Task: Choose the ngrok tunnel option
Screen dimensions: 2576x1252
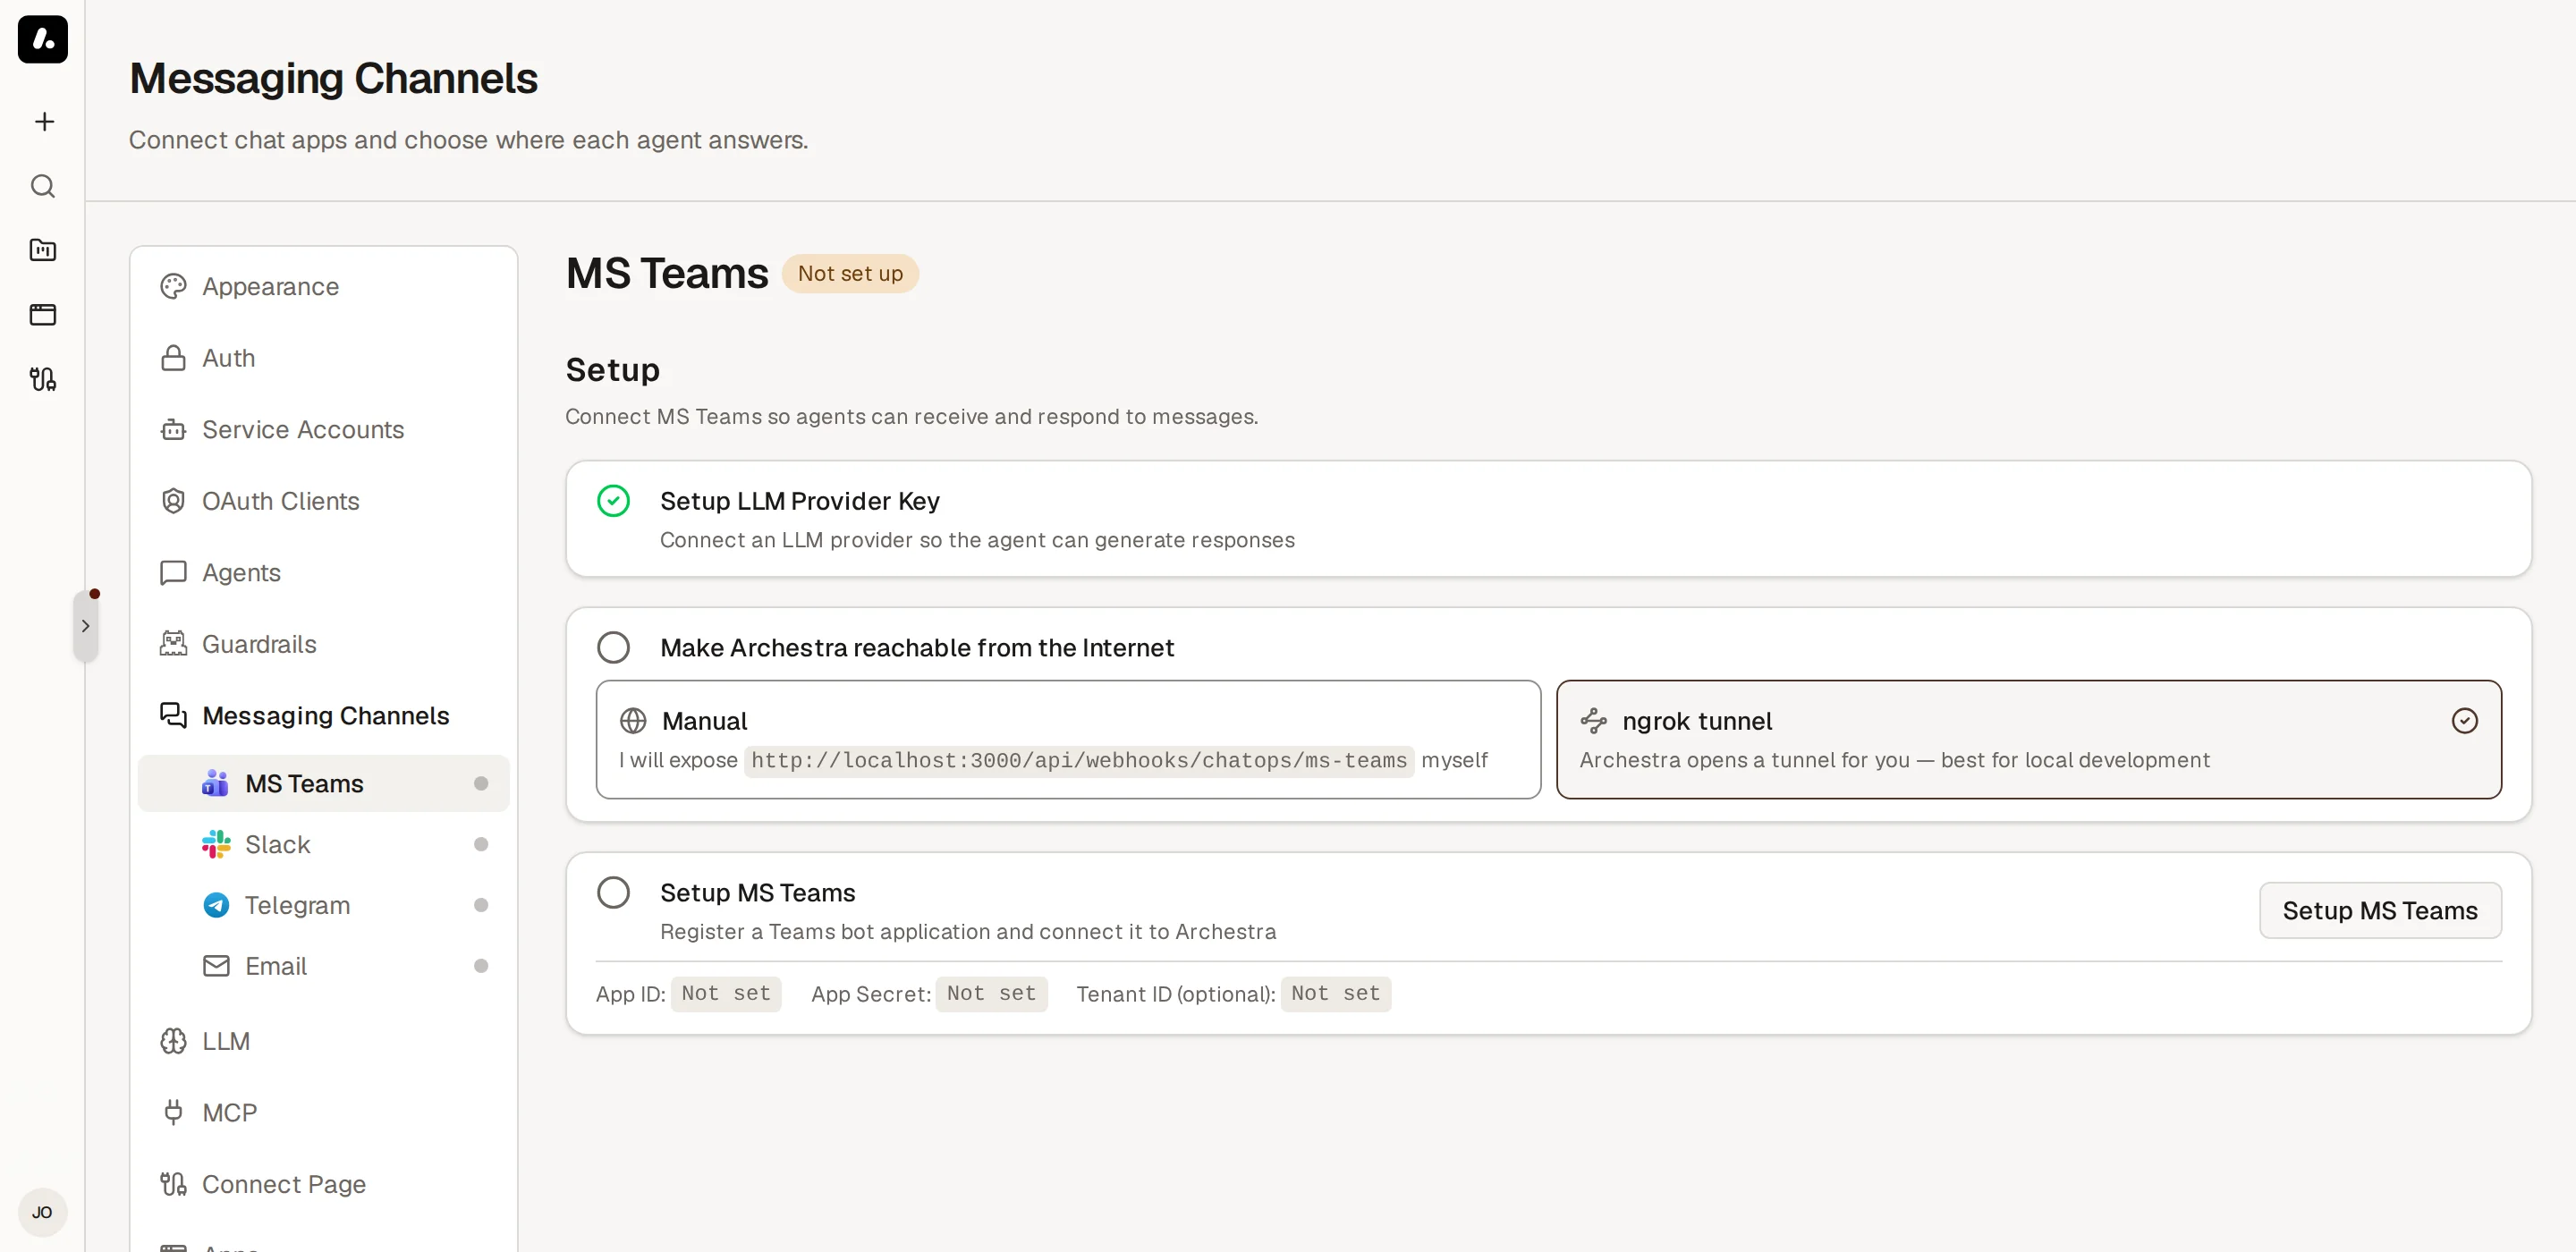Action: point(2029,740)
